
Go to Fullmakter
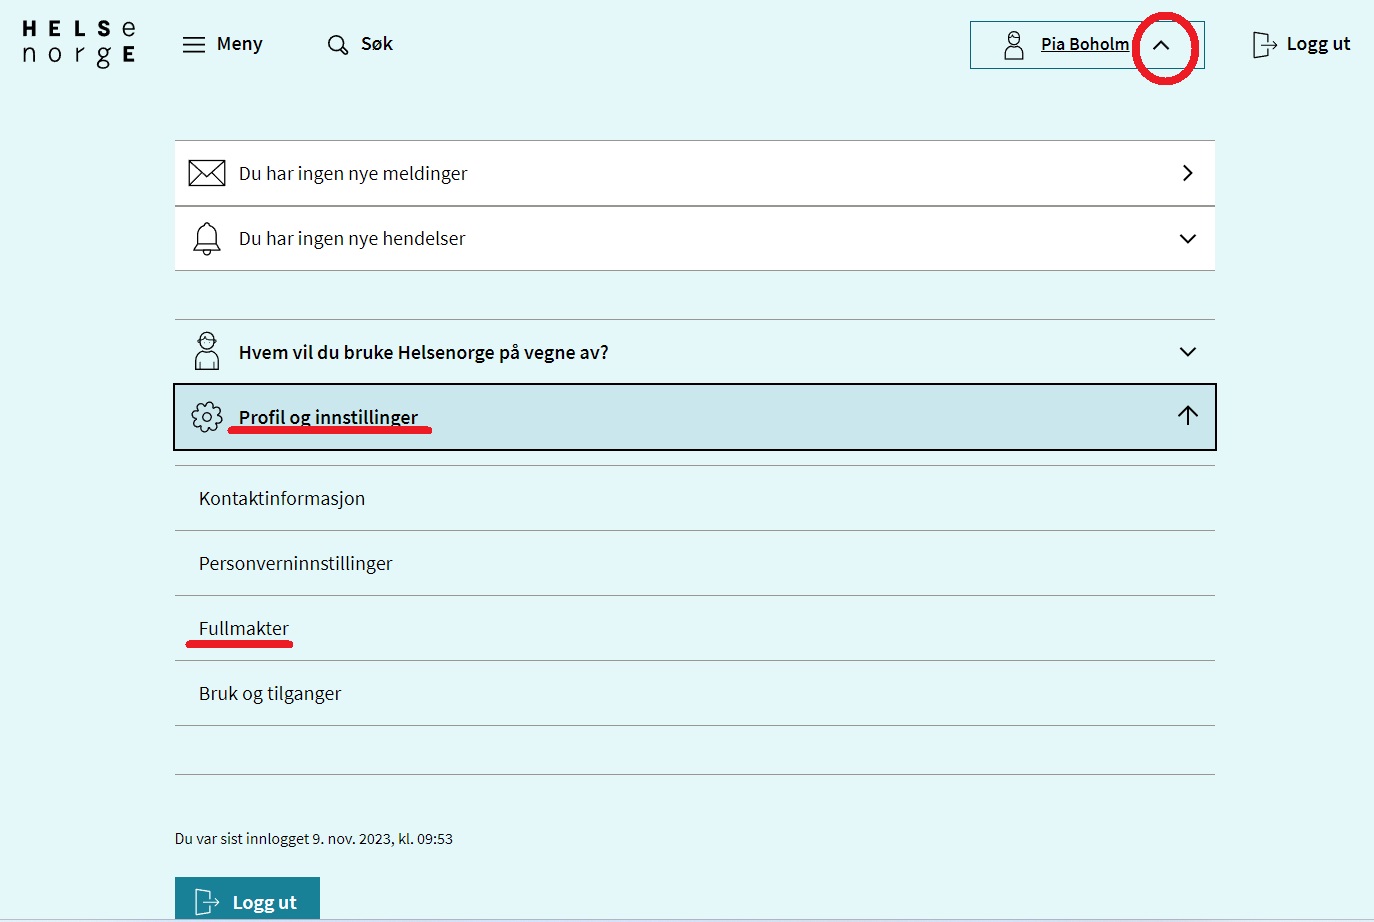[244, 628]
